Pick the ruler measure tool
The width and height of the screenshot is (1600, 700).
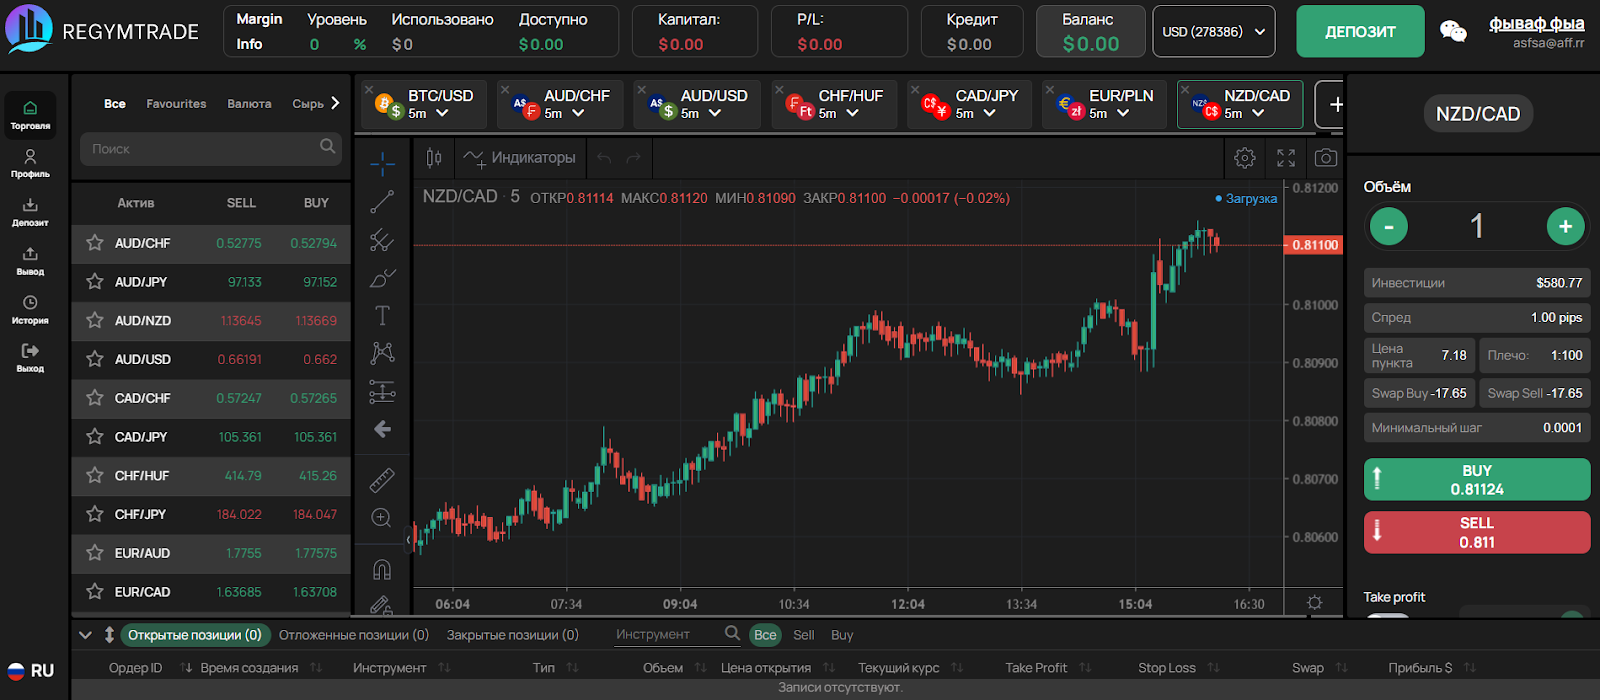pos(382,480)
